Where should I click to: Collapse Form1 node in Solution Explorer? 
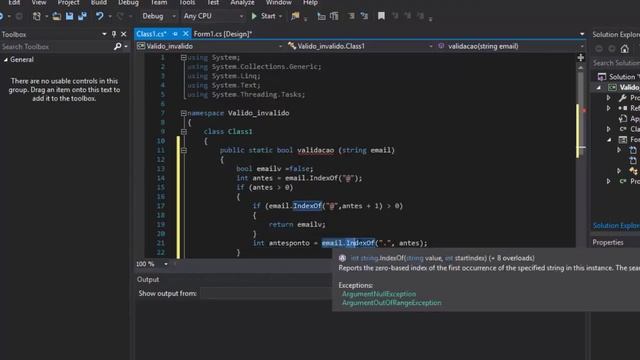(x=609, y=140)
